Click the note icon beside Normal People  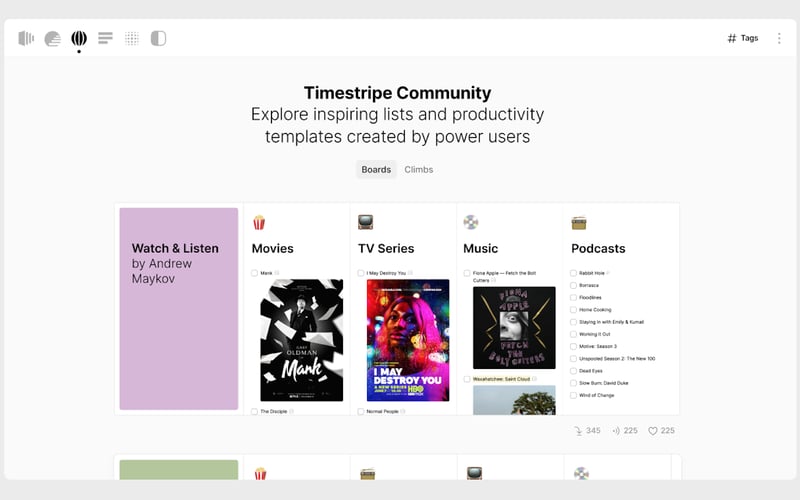(403, 411)
